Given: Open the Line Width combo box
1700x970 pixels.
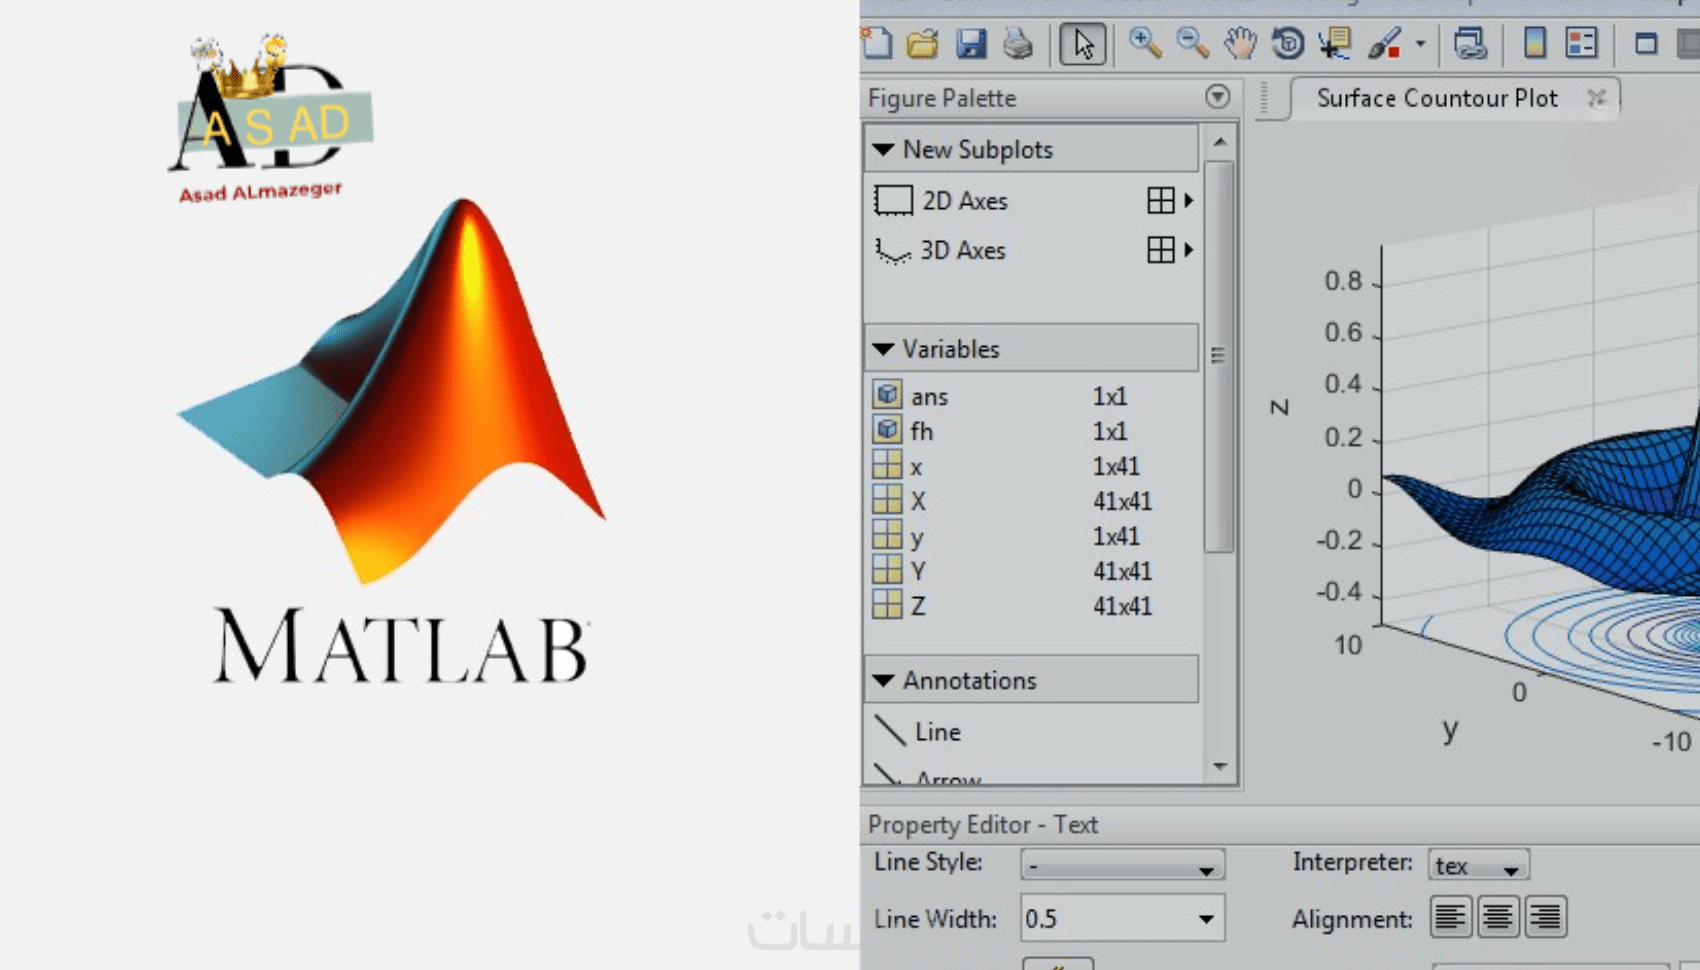Looking at the screenshot, I should pos(1122,918).
